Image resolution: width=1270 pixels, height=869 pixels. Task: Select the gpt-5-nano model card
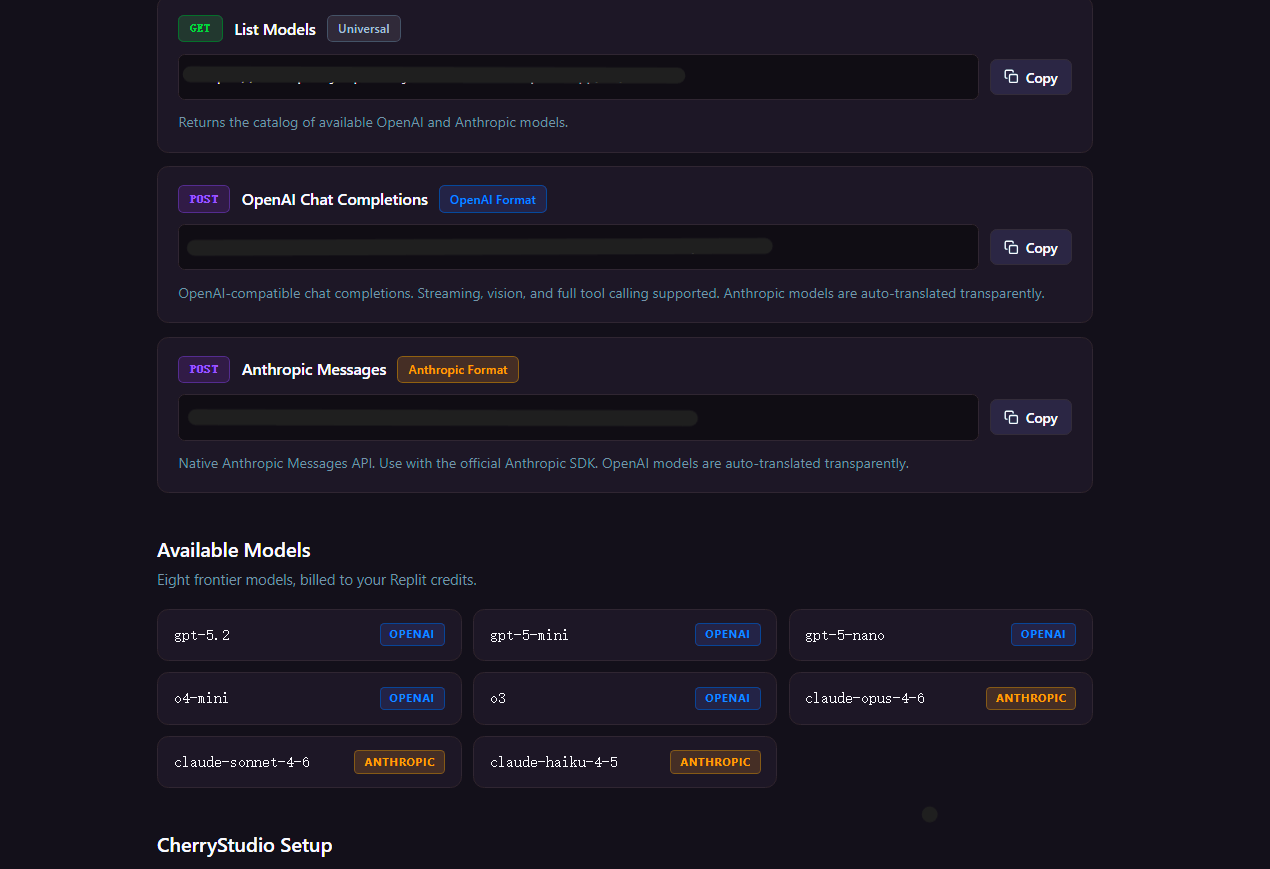[941, 635]
